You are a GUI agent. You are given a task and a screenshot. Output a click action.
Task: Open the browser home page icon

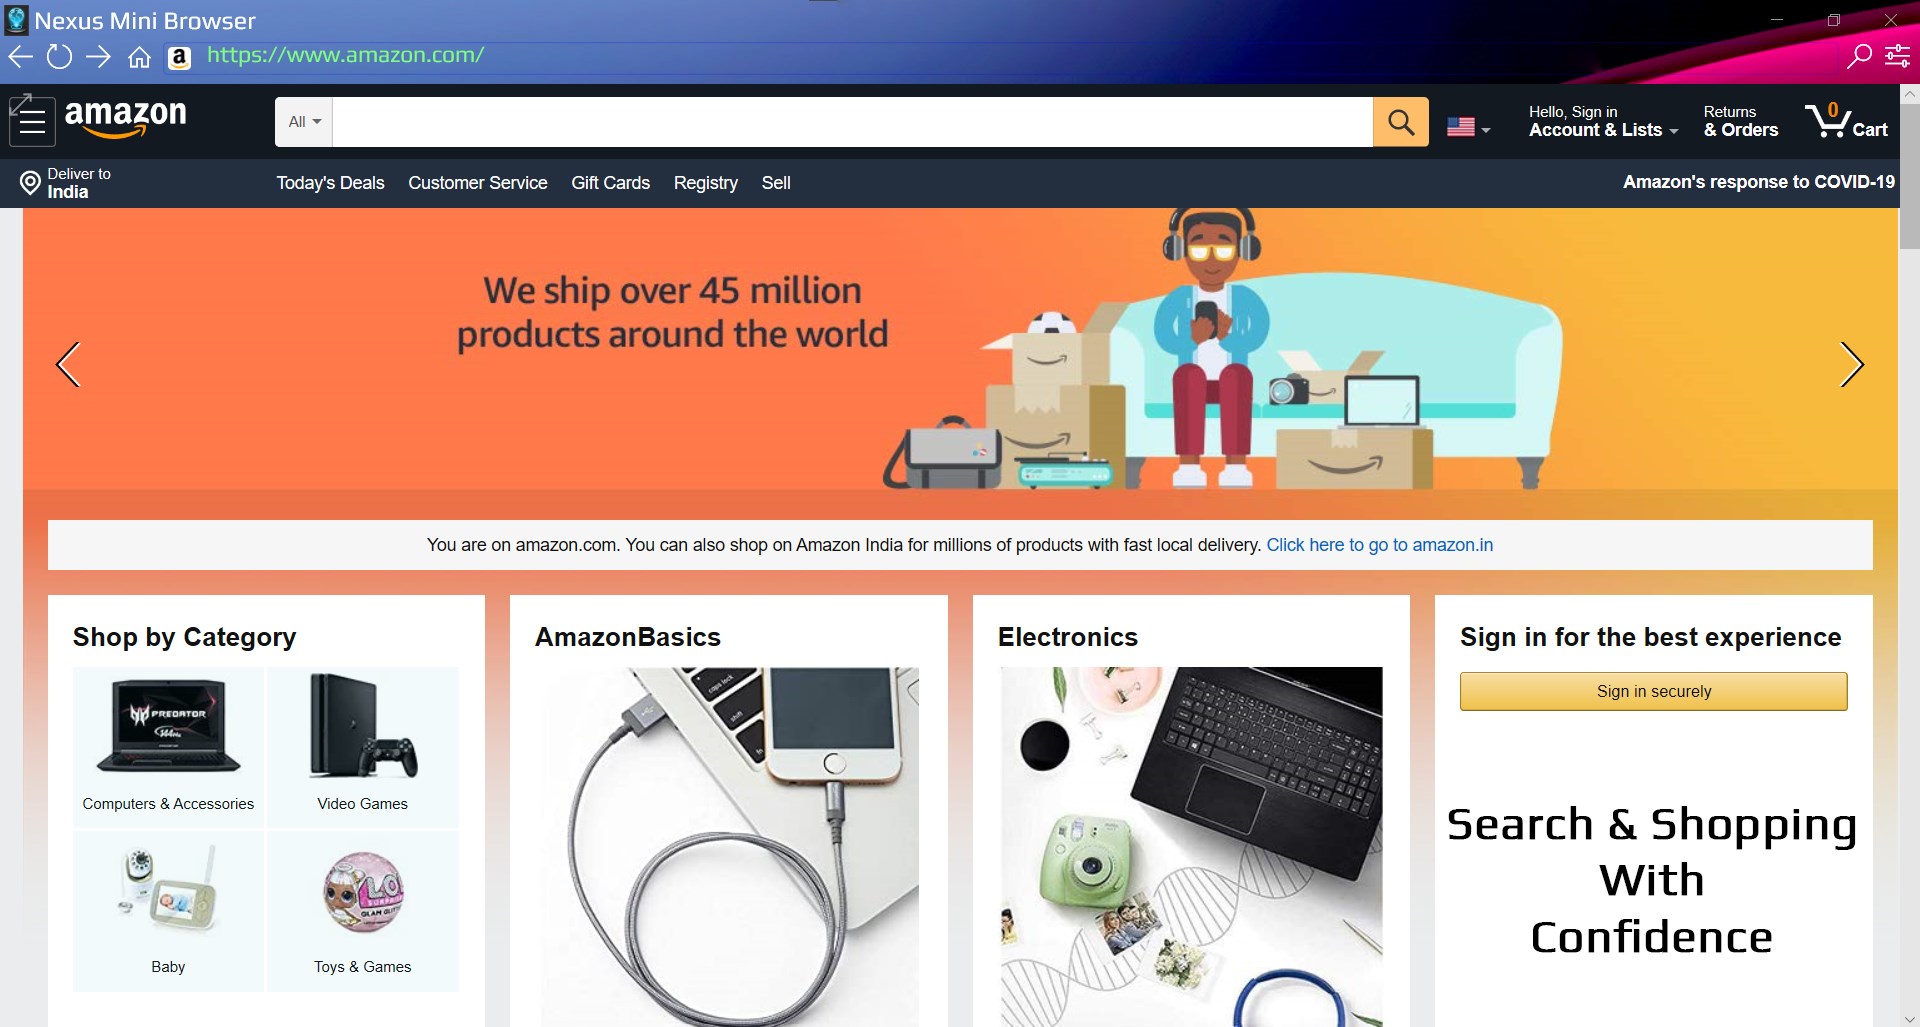pyautogui.click(x=139, y=57)
